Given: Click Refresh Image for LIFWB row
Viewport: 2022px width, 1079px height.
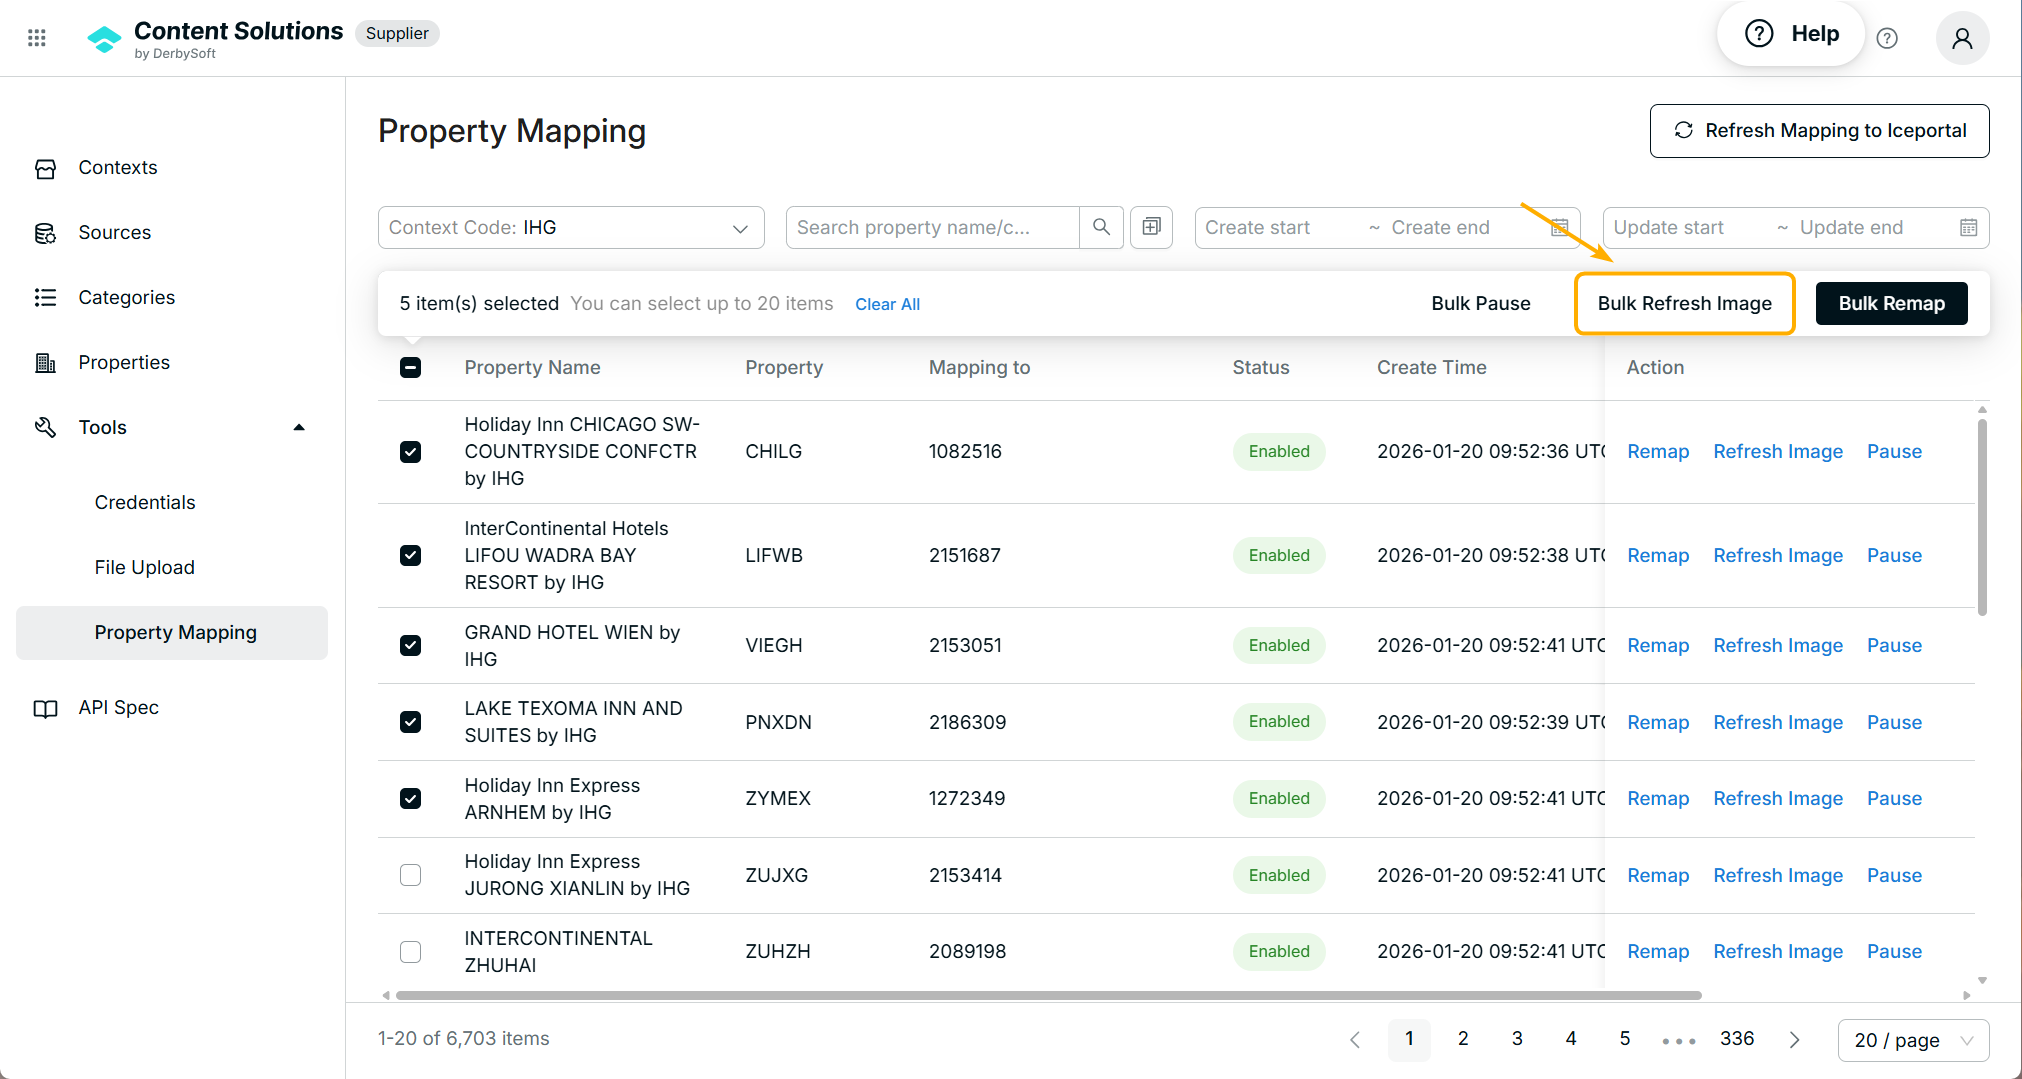Looking at the screenshot, I should click(1778, 555).
